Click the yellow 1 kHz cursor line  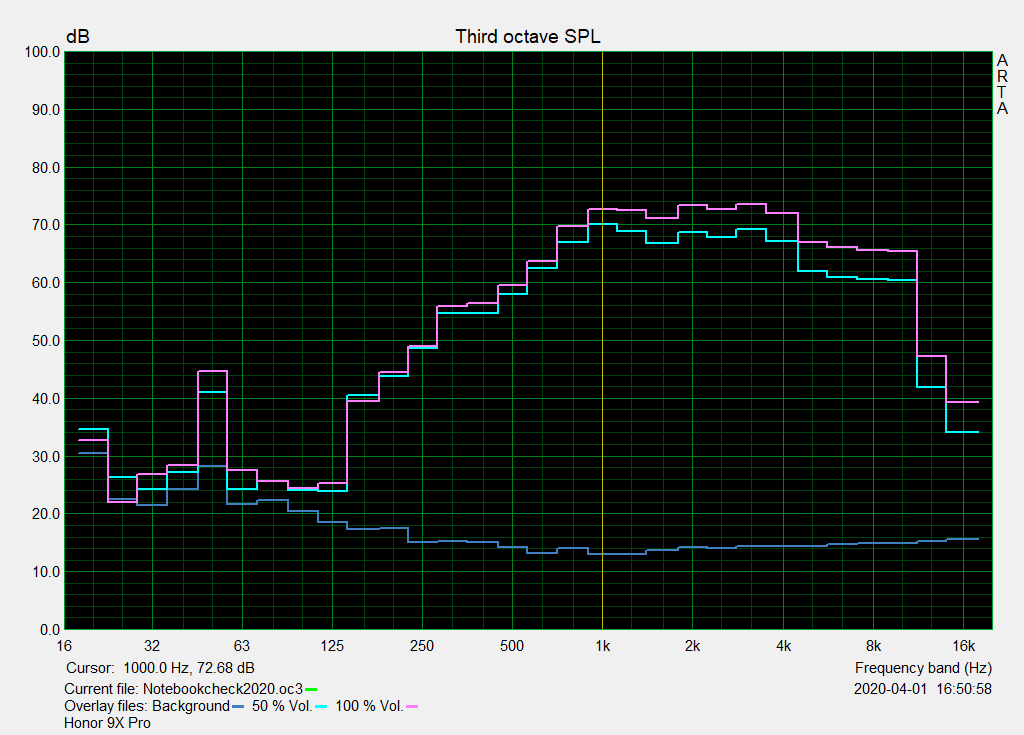pyautogui.click(x=602, y=340)
